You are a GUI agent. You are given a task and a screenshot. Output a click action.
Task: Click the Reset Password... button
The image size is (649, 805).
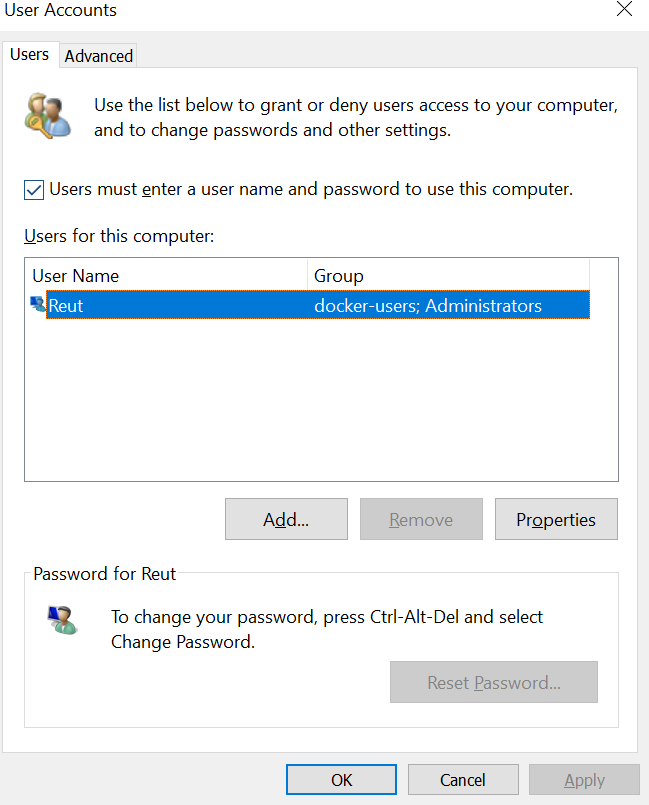[x=493, y=683]
